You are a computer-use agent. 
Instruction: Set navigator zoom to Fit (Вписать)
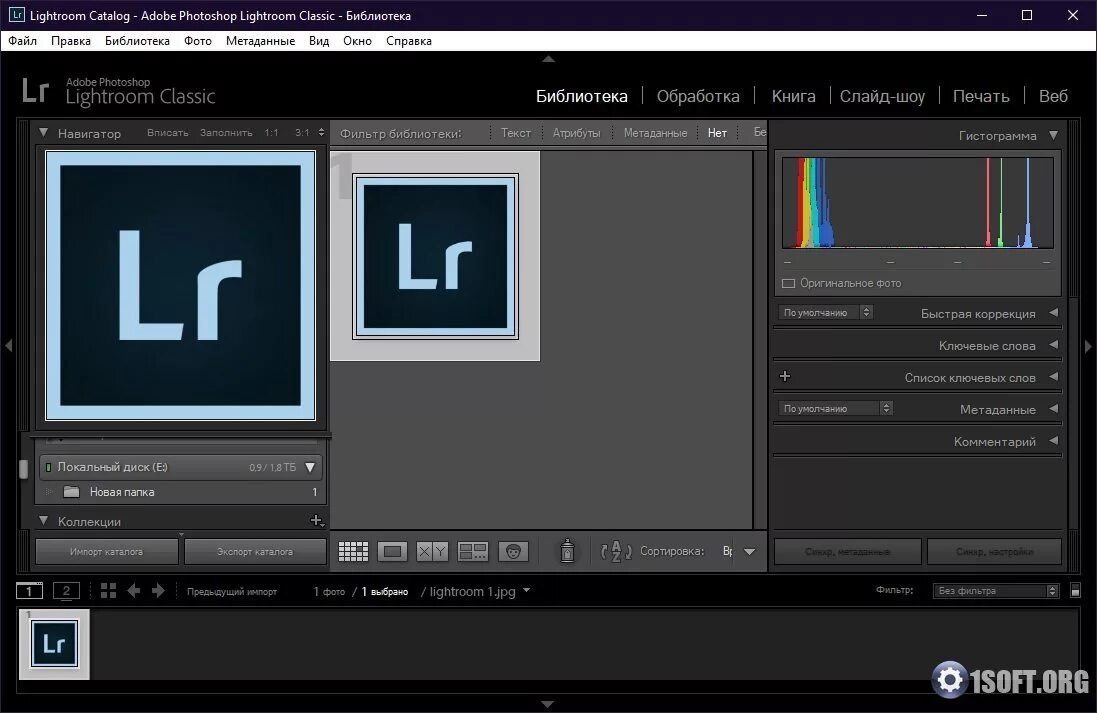(x=167, y=132)
